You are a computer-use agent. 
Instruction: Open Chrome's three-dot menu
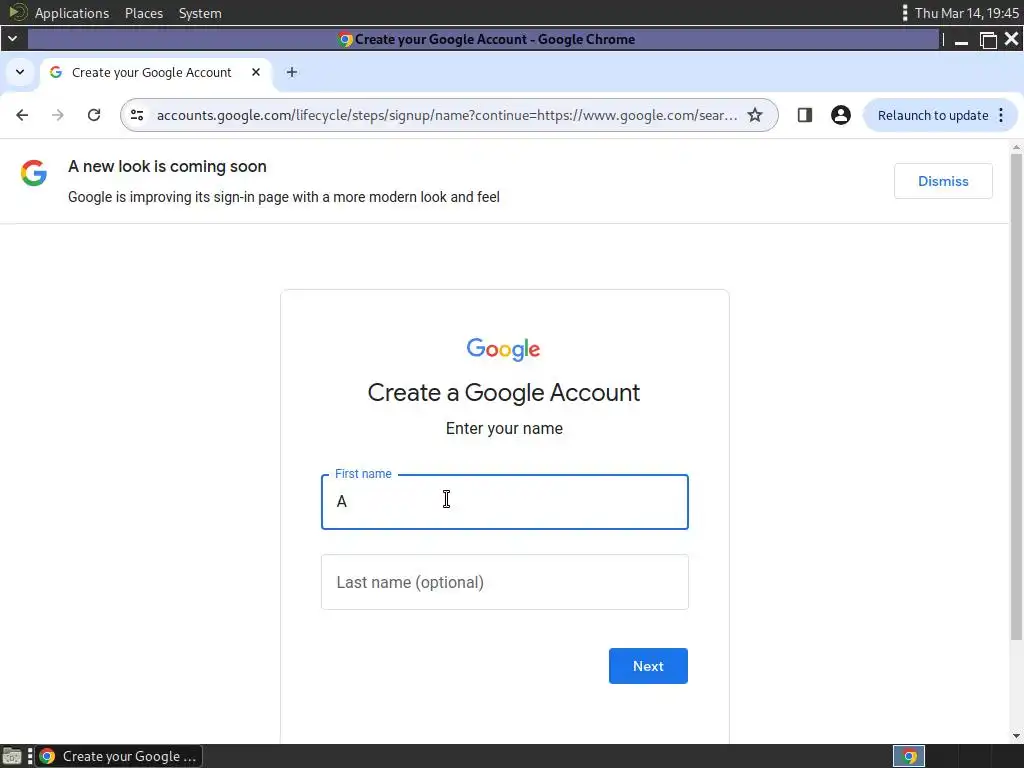click(x=1001, y=115)
